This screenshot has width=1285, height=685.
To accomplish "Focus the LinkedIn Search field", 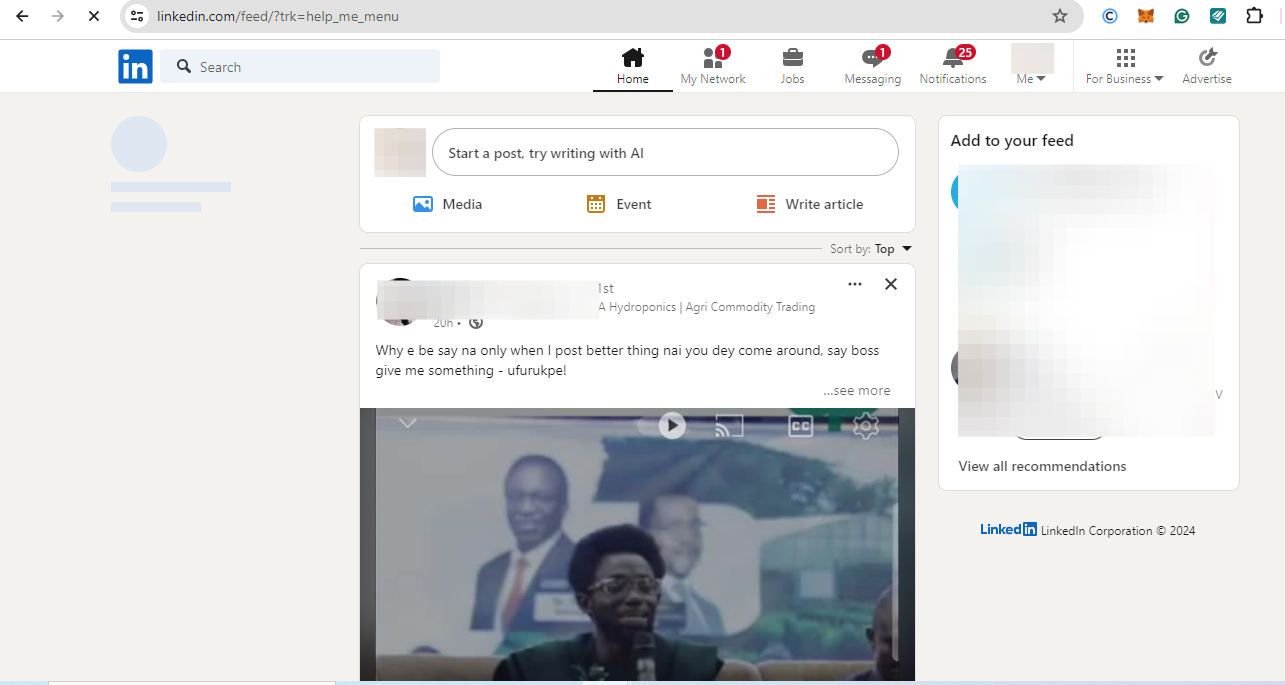I will click(300, 66).
